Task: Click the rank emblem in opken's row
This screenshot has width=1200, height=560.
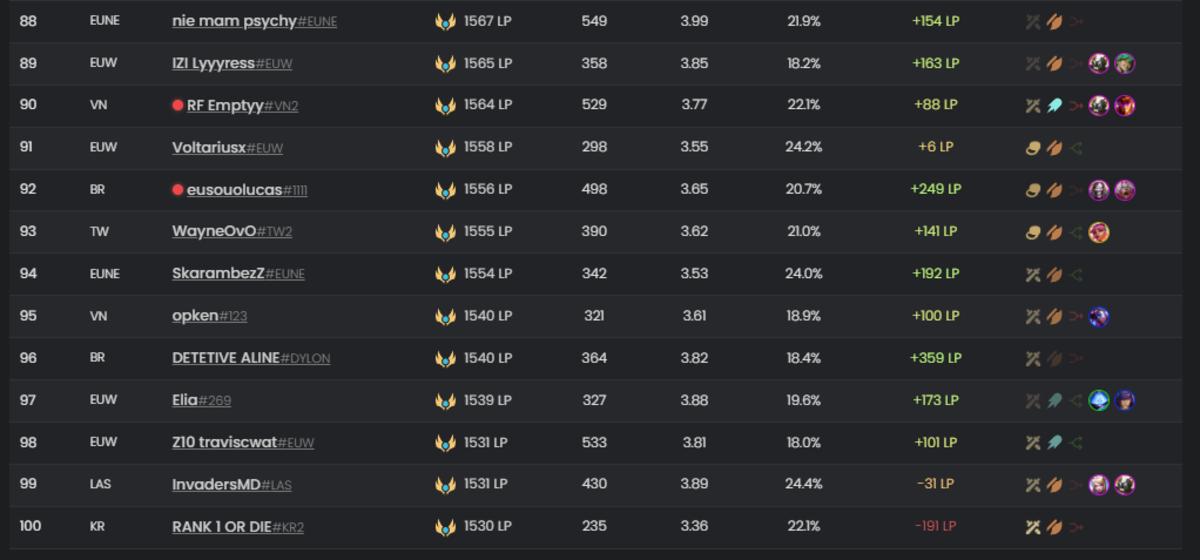Action: (x=445, y=316)
